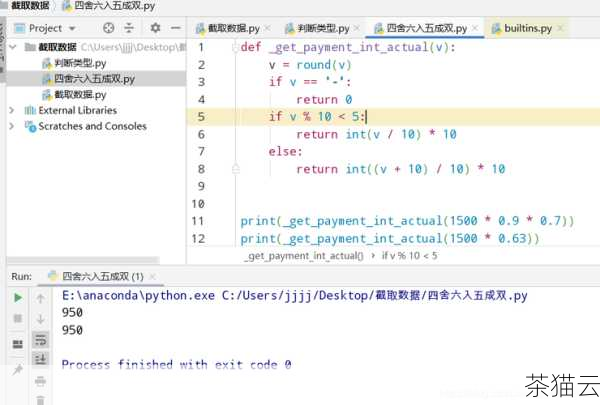Click the Scratches and Consoles icon

tap(30, 126)
